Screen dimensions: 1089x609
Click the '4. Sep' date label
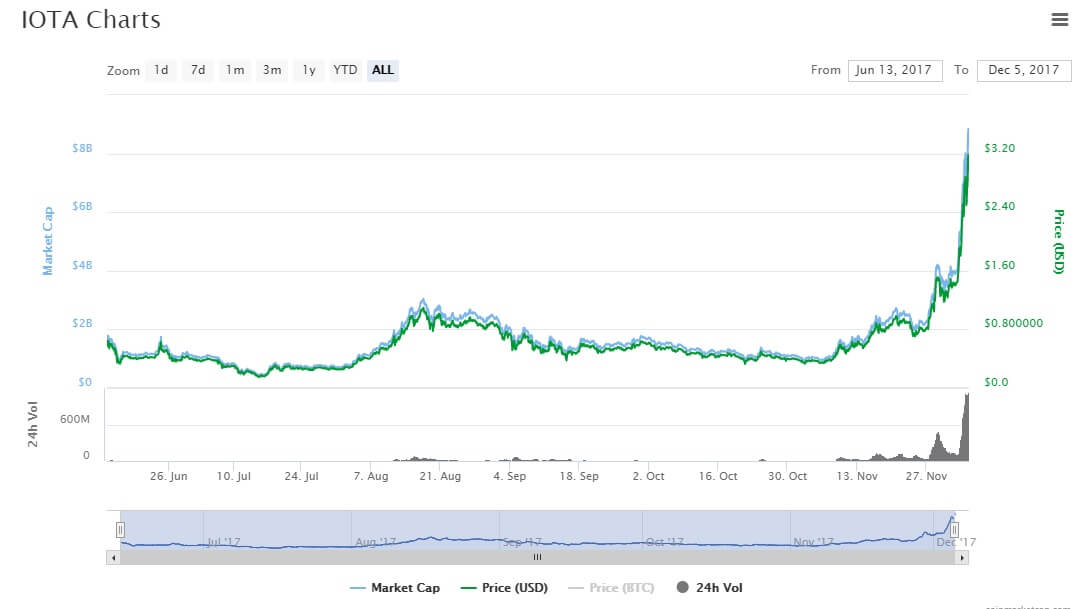510,476
